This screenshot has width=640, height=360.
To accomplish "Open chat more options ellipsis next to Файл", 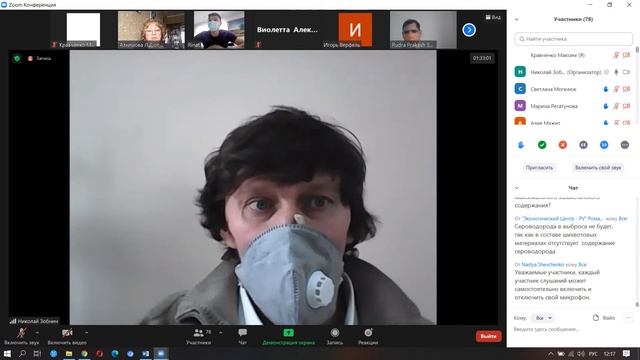I will pyautogui.click(x=628, y=318).
